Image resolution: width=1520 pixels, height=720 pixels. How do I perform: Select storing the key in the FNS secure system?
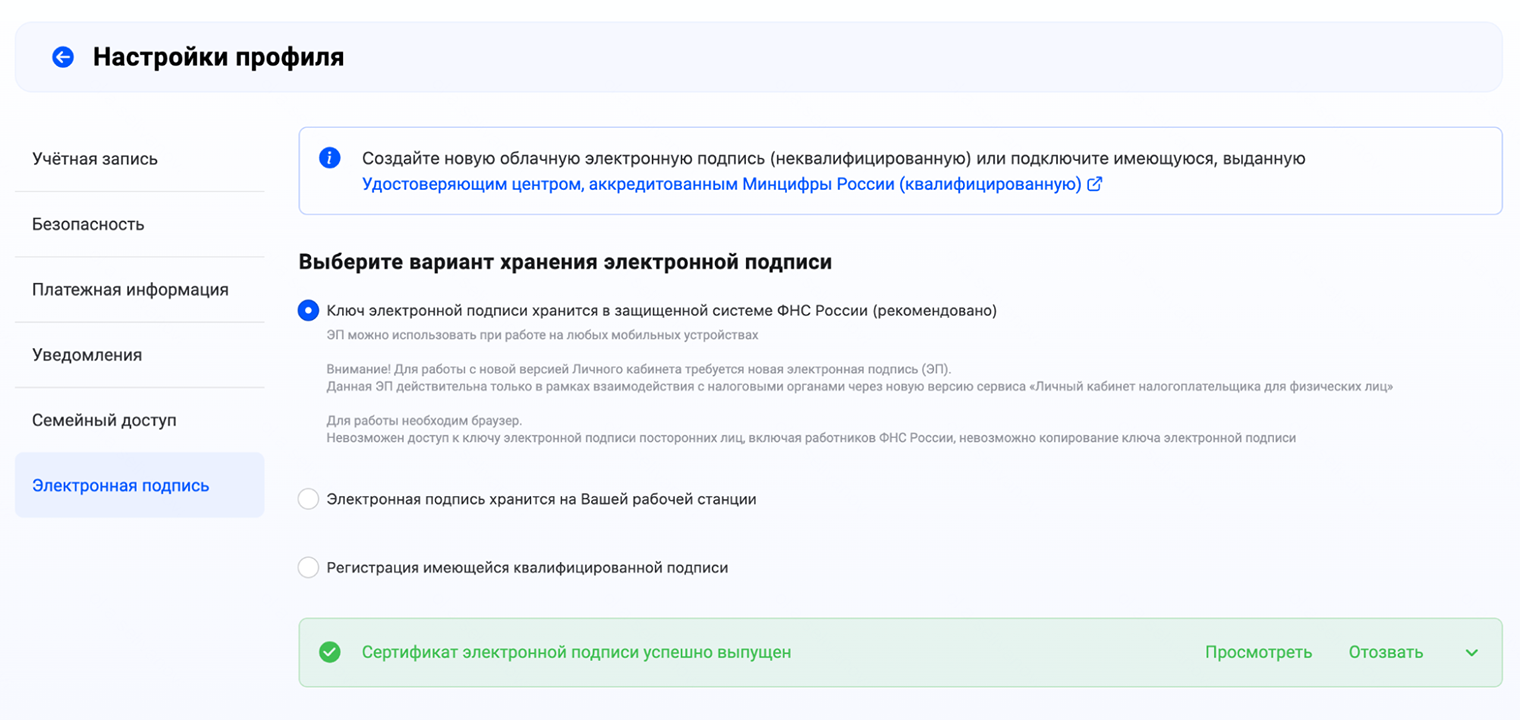click(308, 311)
